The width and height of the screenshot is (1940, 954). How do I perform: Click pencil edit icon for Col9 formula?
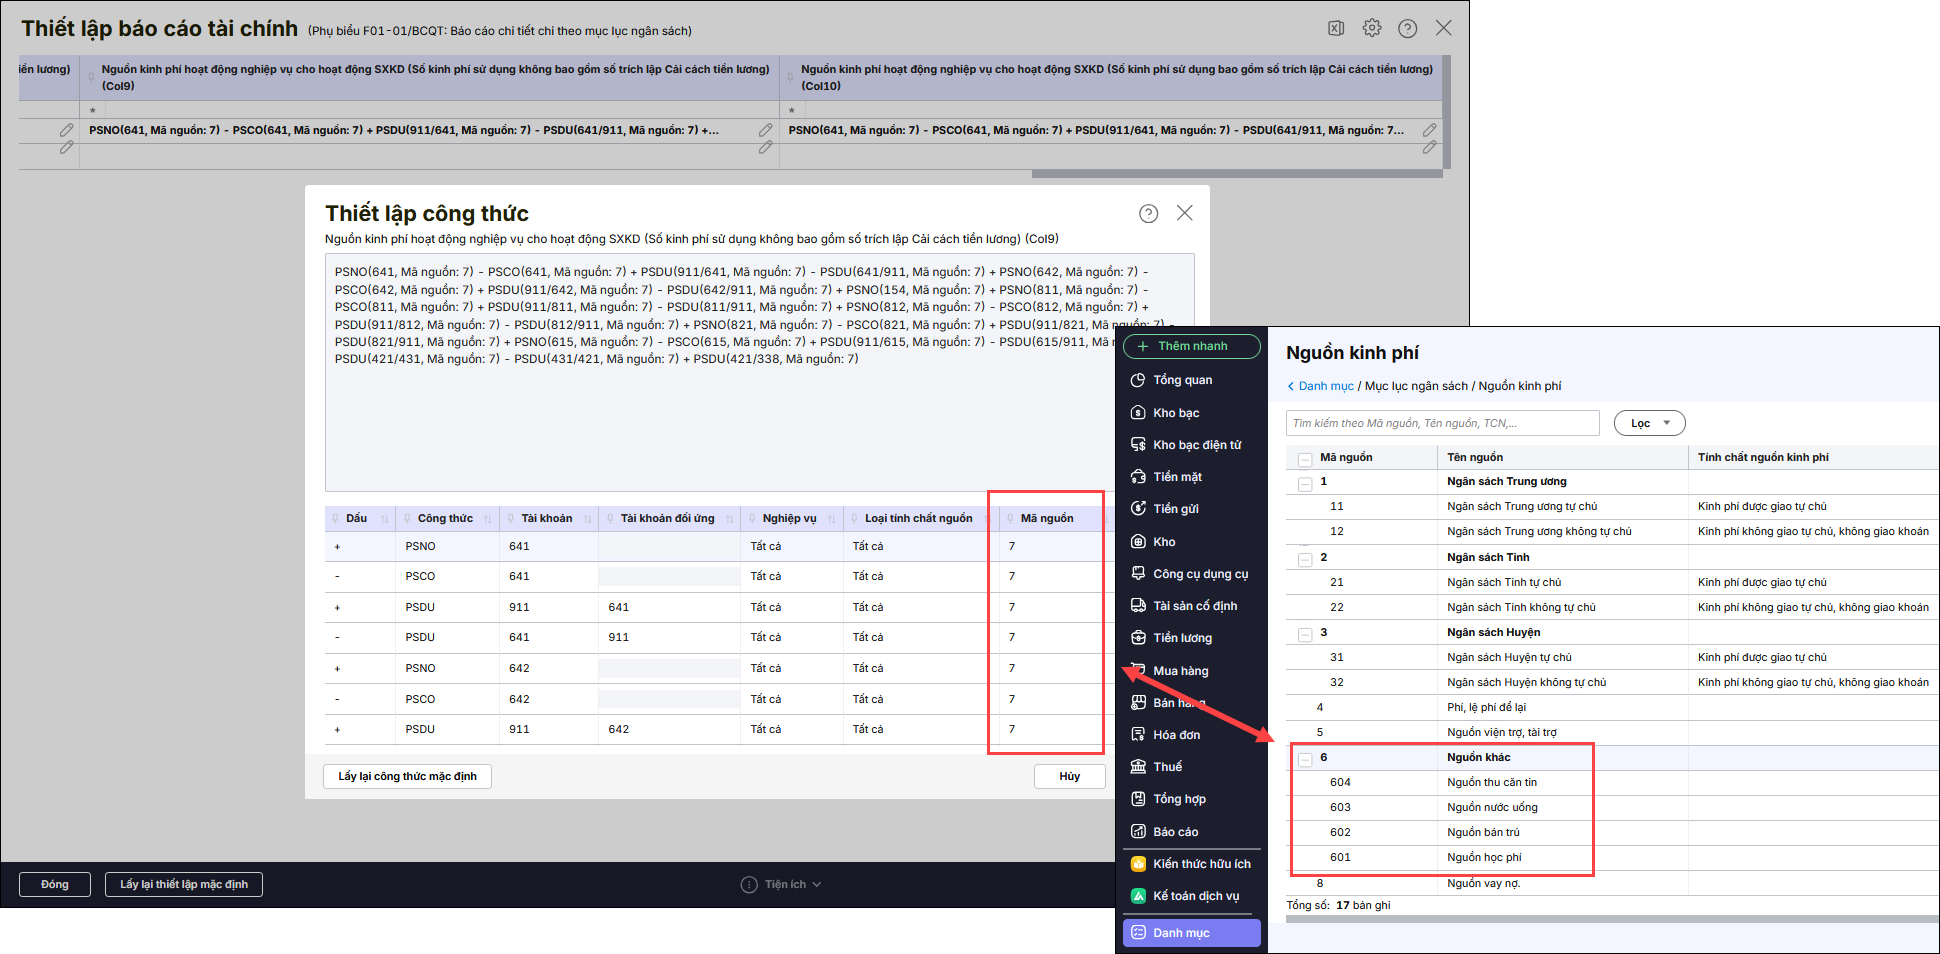[765, 130]
